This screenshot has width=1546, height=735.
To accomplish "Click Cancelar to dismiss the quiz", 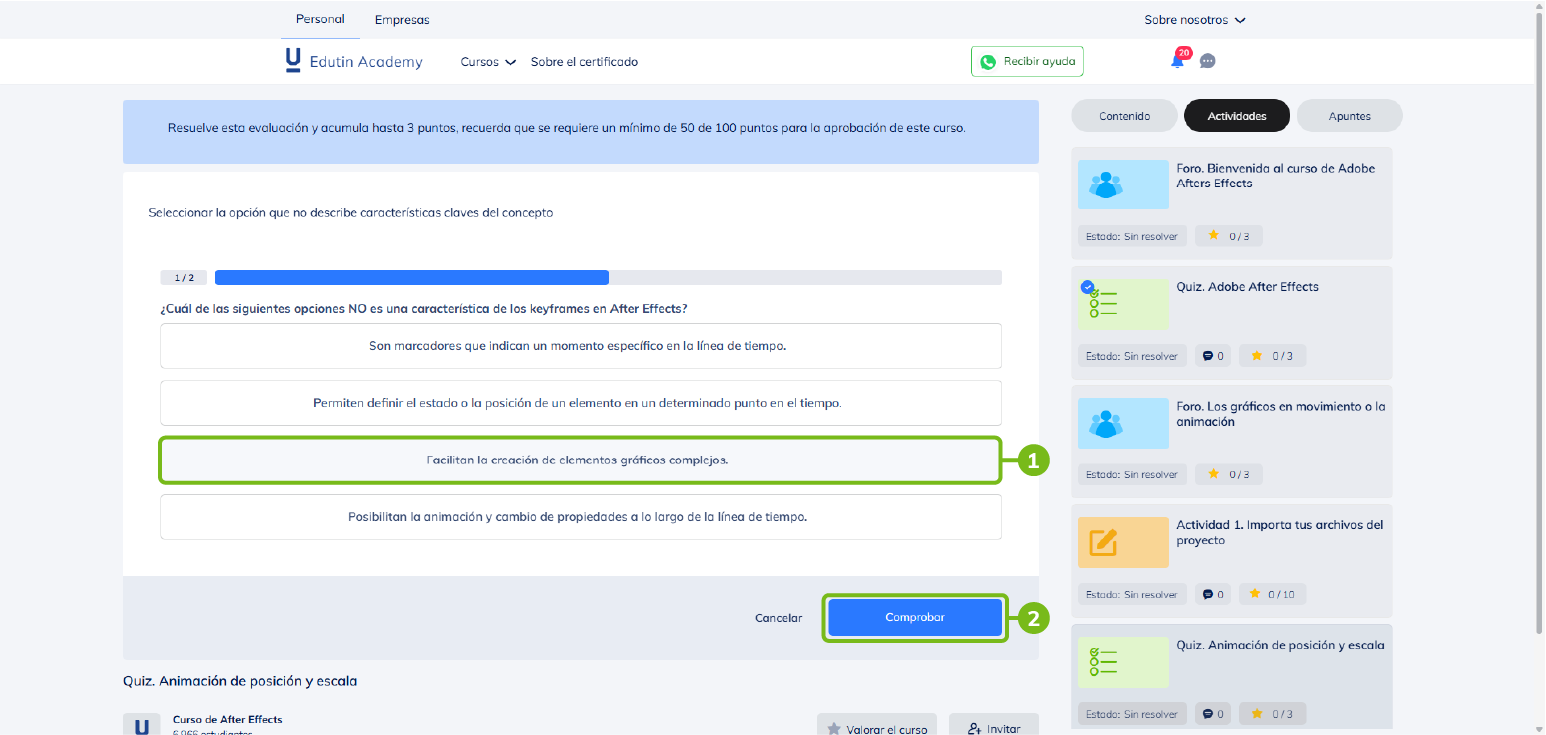I will pyautogui.click(x=778, y=618).
